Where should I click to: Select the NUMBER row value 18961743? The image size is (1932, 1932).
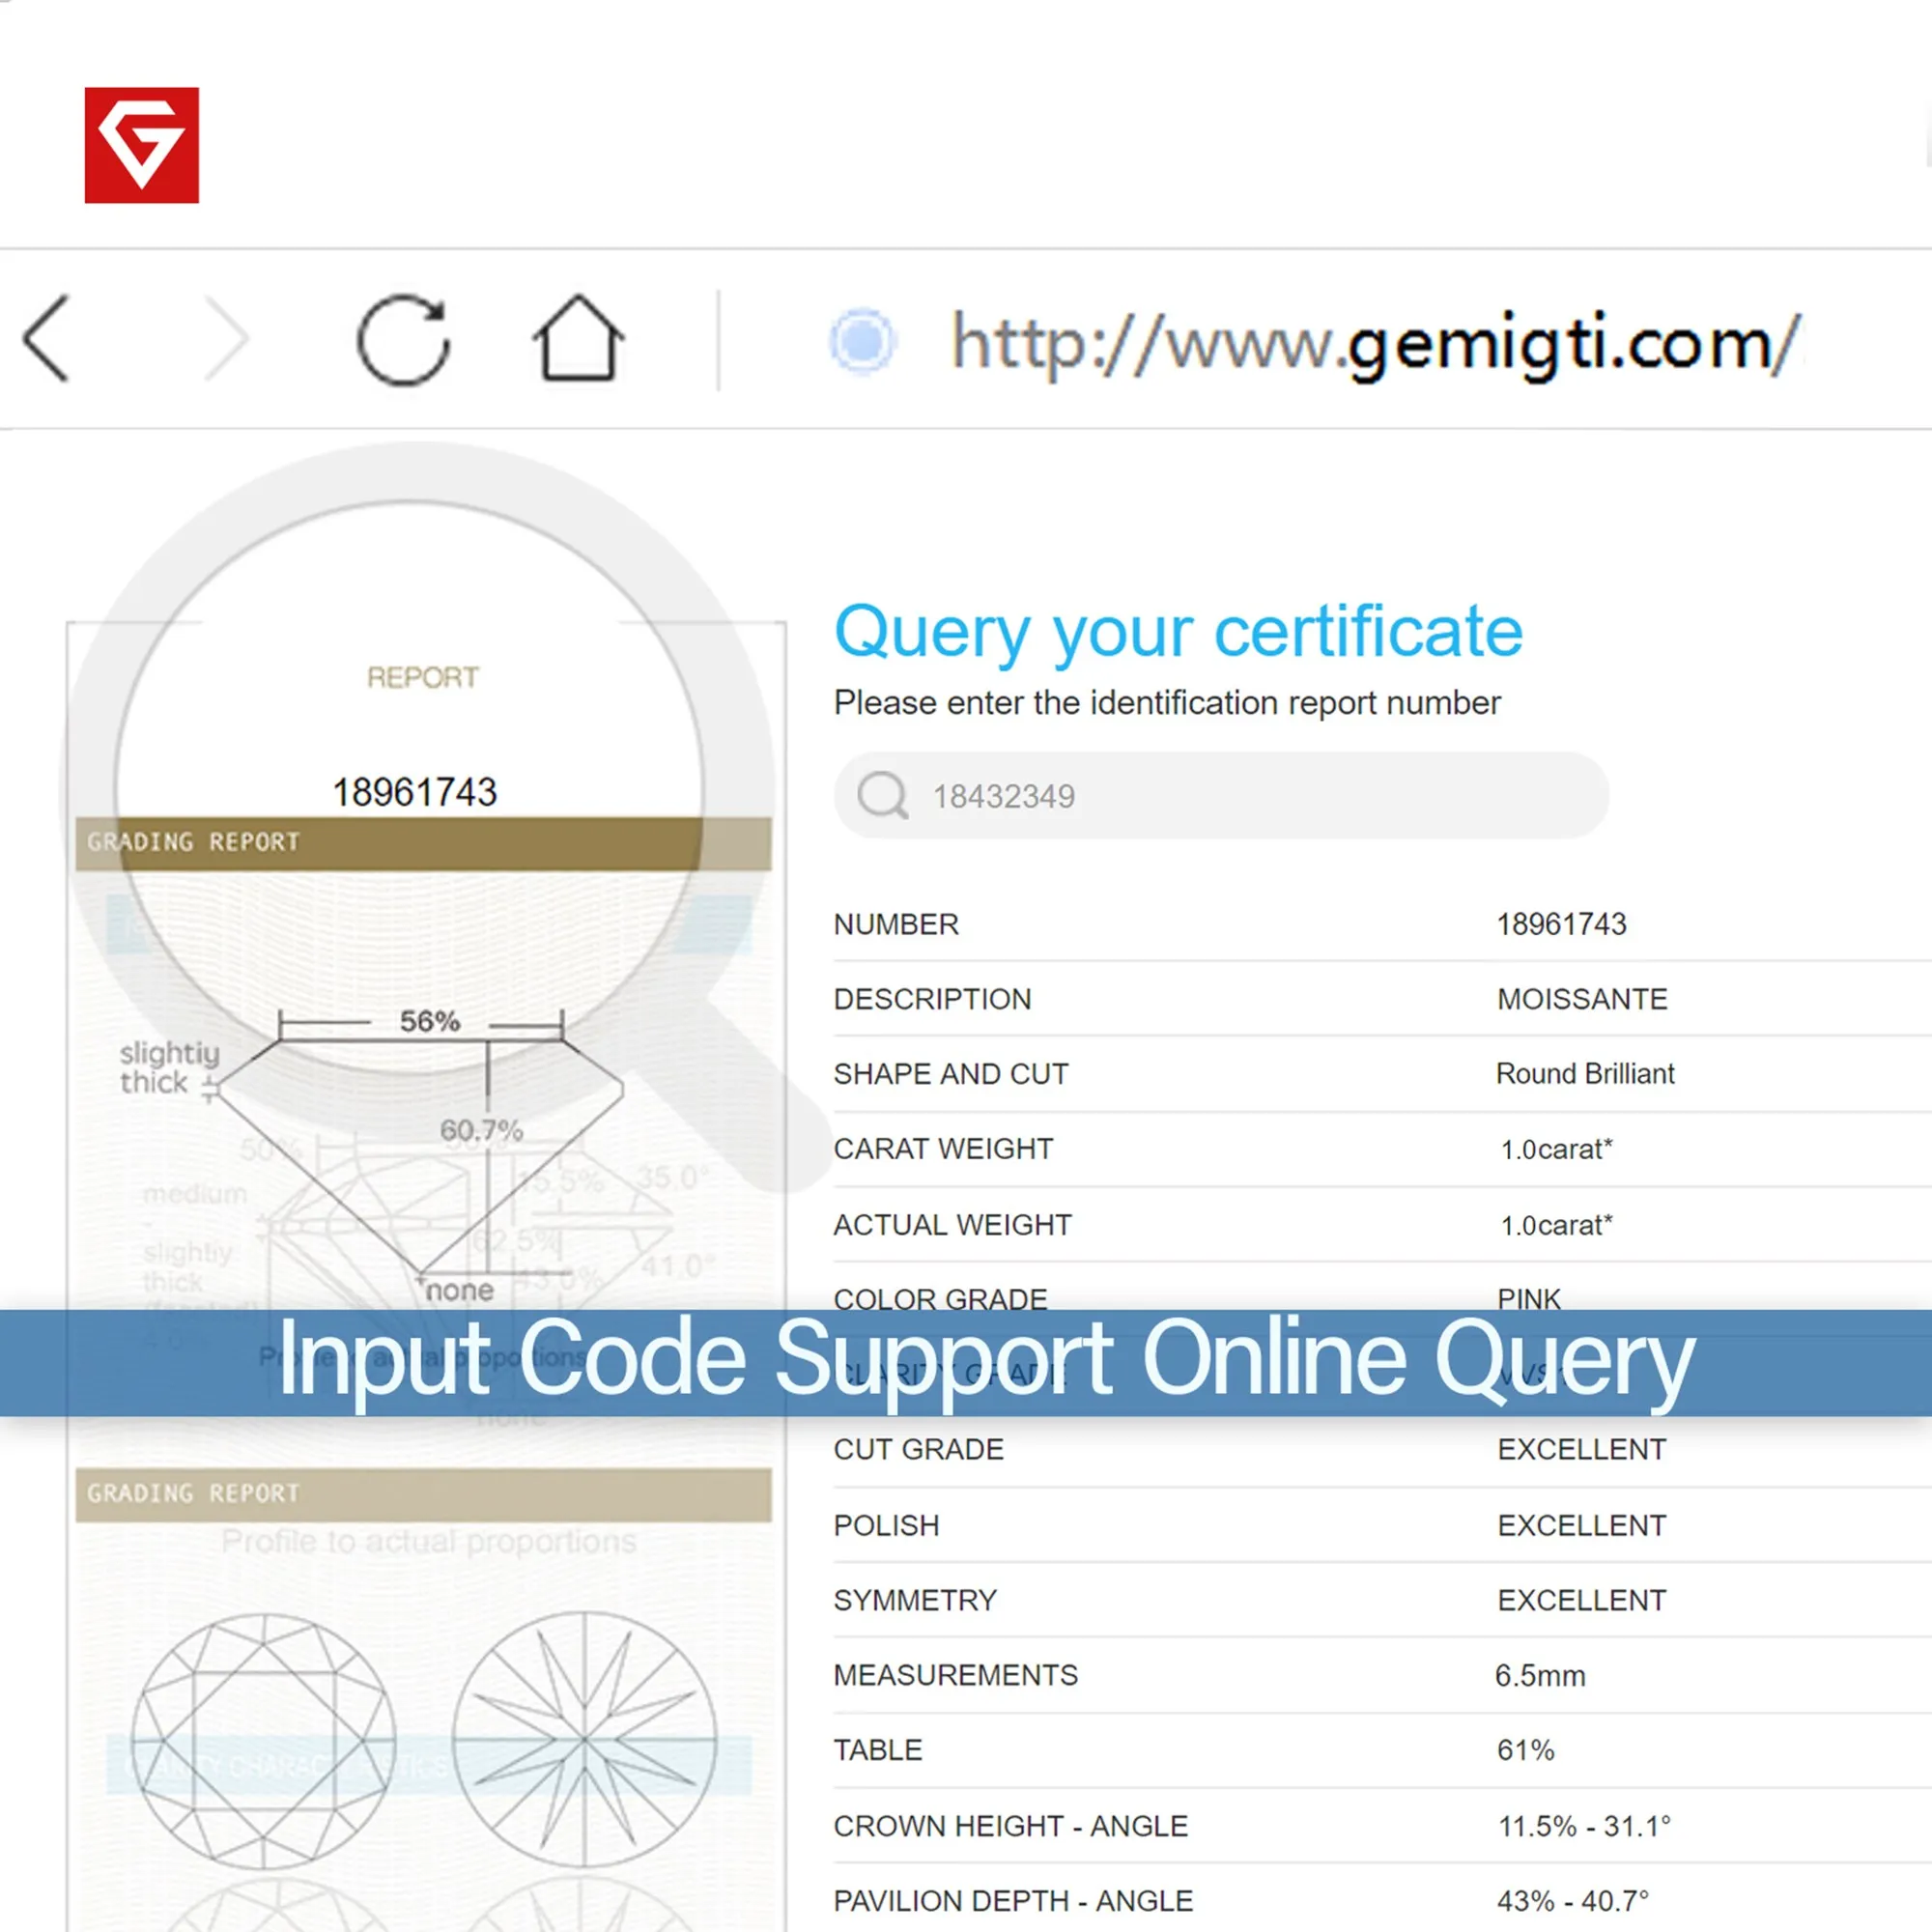click(x=1560, y=924)
